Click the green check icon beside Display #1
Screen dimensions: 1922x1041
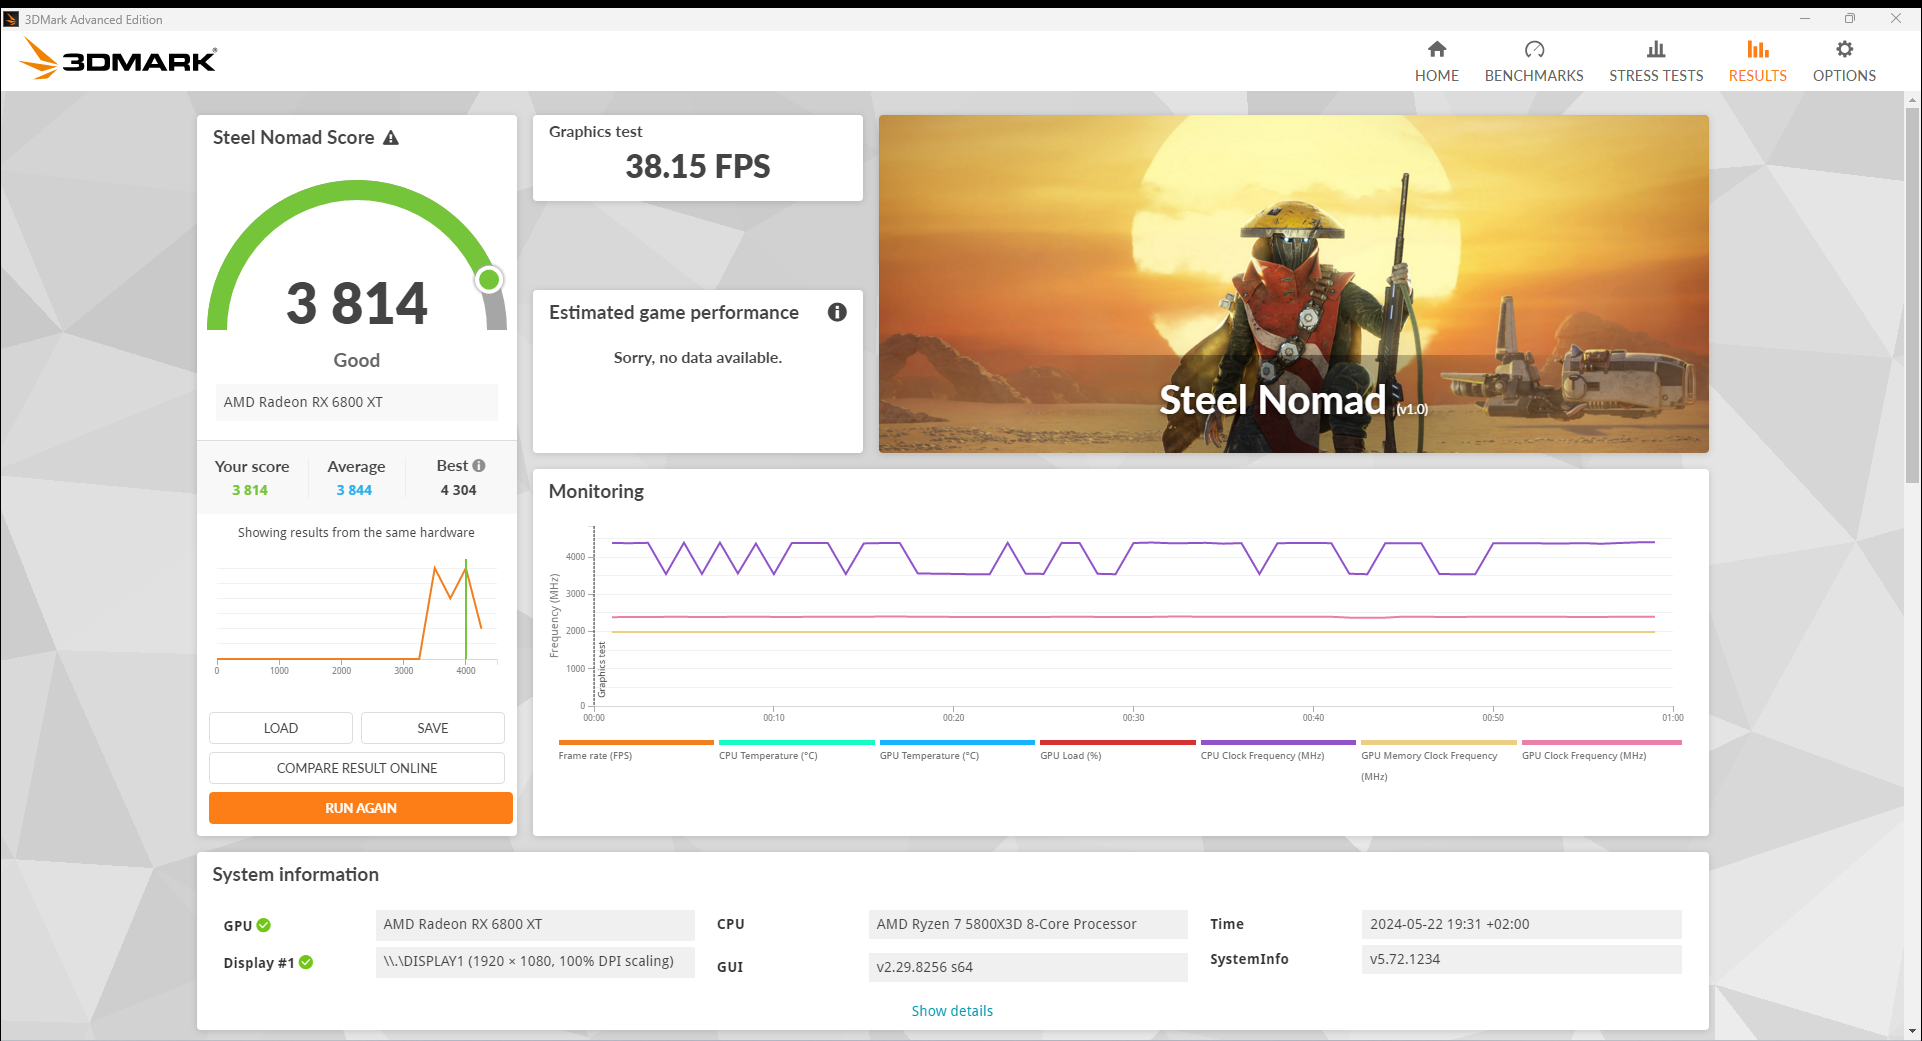[x=306, y=962]
